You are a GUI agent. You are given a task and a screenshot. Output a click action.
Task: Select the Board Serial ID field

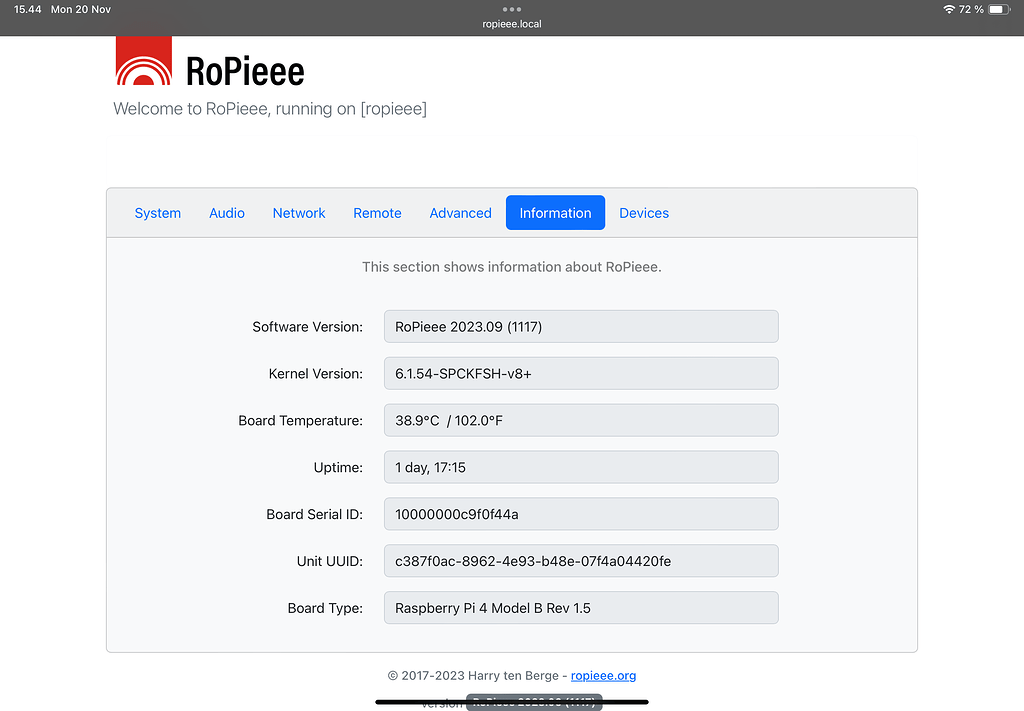[x=580, y=513]
